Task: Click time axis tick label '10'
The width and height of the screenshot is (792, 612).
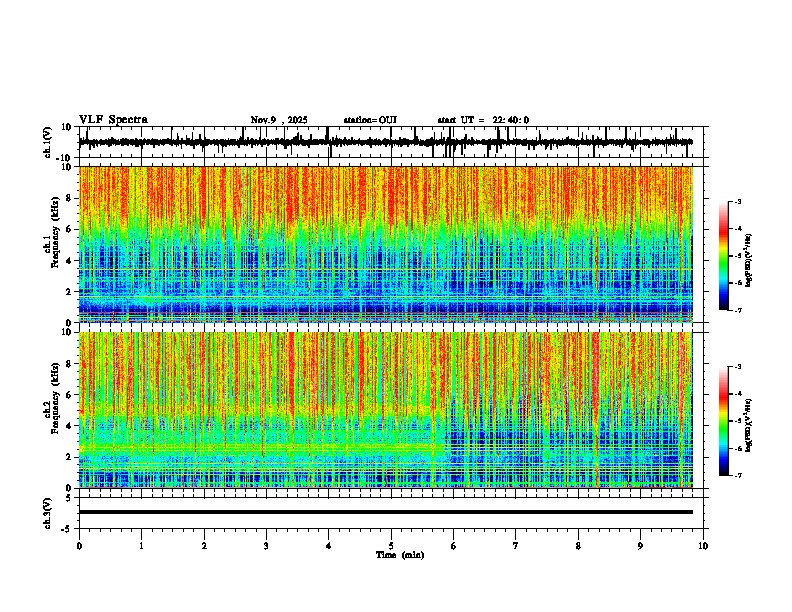Action: [703, 546]
